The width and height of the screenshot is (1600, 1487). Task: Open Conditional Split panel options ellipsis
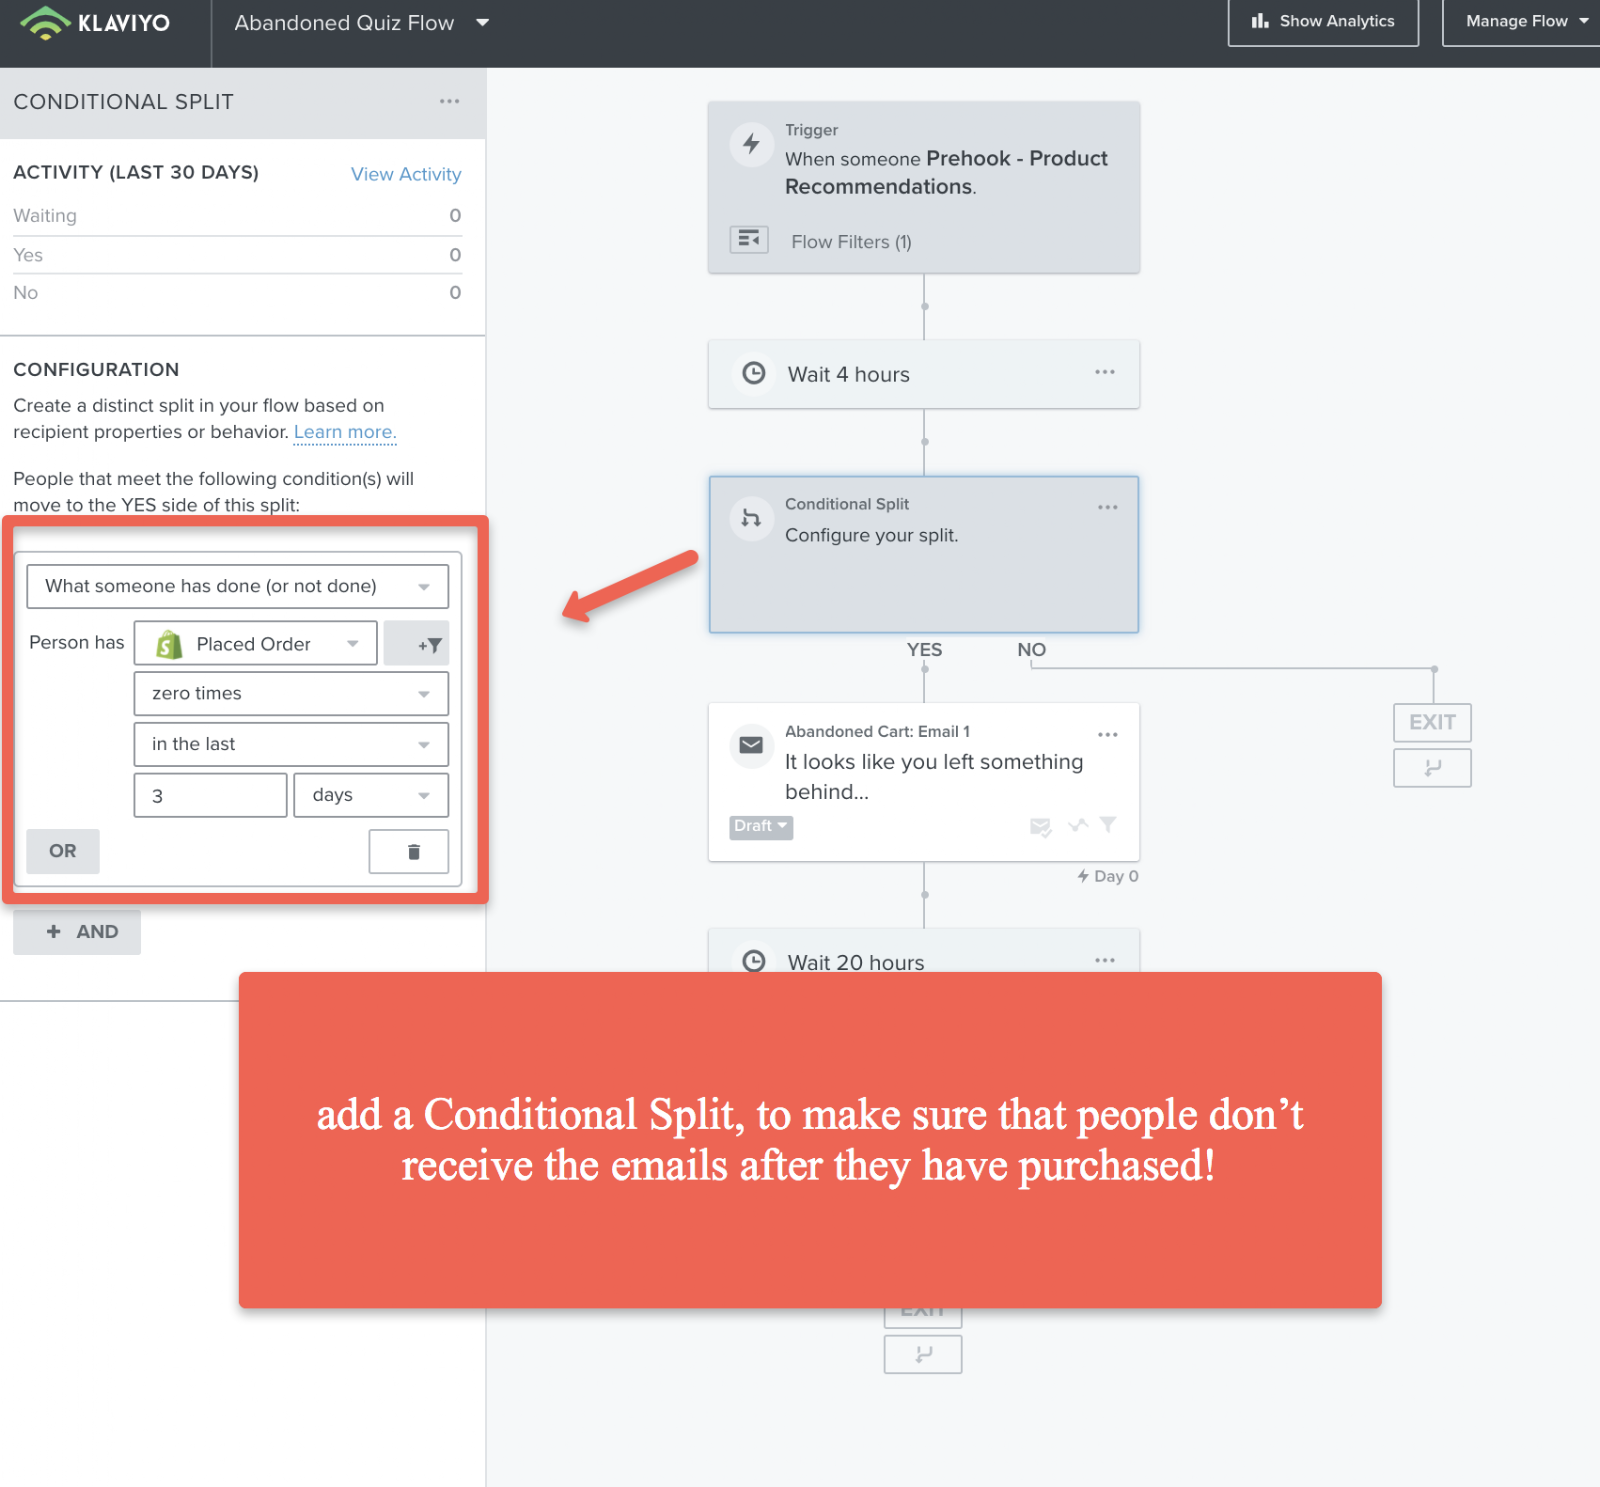(x=449, y=101)
